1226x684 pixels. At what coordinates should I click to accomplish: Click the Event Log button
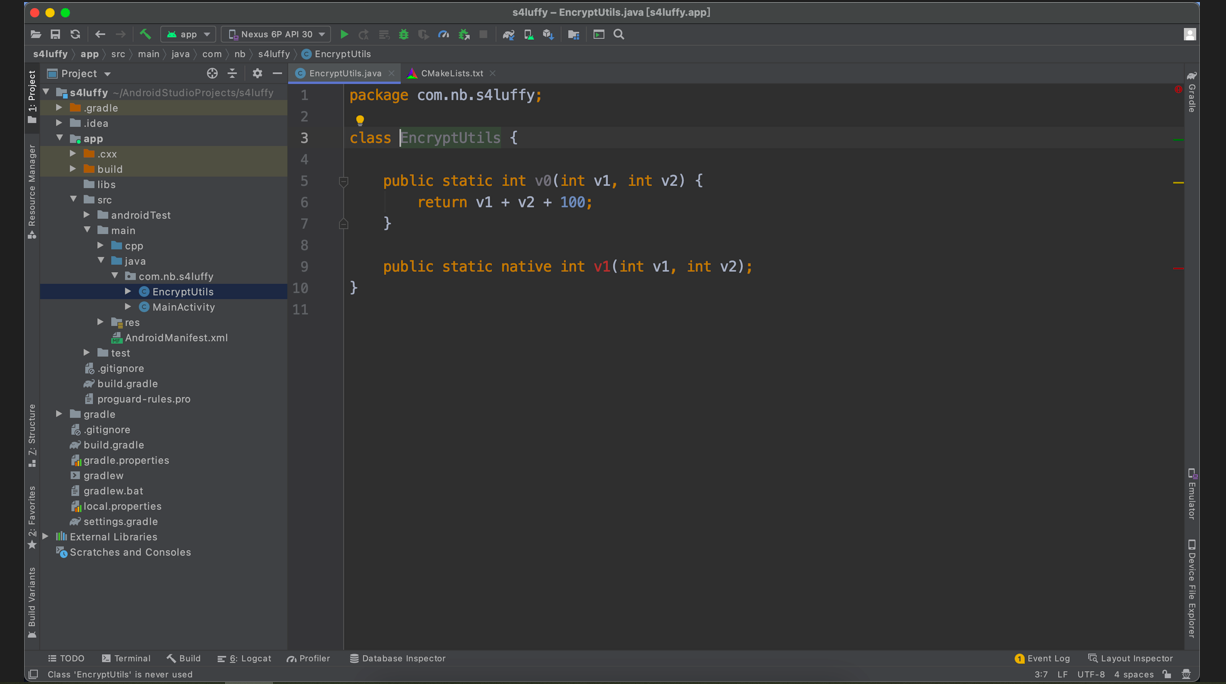click(1042, 658)
